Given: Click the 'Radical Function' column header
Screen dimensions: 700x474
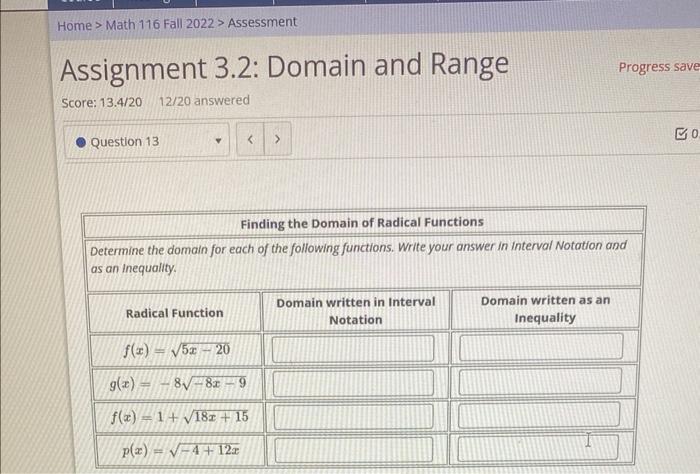Looking at the screenshot, I should (175, 313).
